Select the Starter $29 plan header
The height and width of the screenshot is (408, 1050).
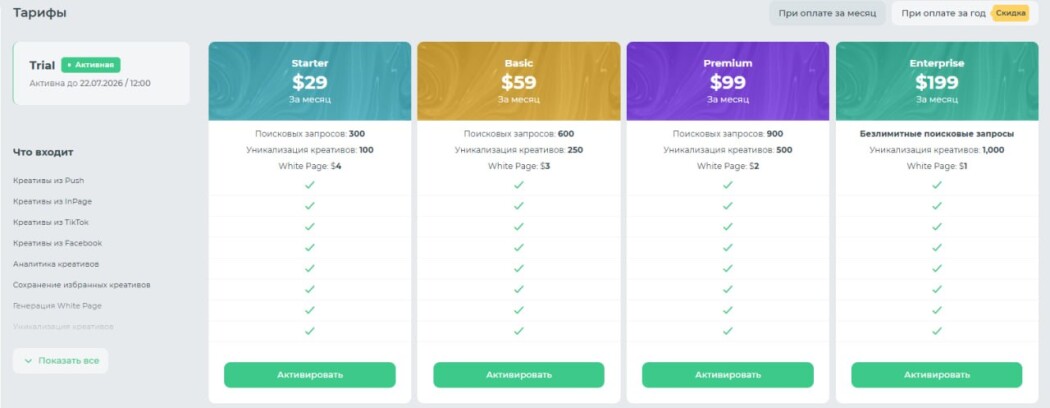309,81
